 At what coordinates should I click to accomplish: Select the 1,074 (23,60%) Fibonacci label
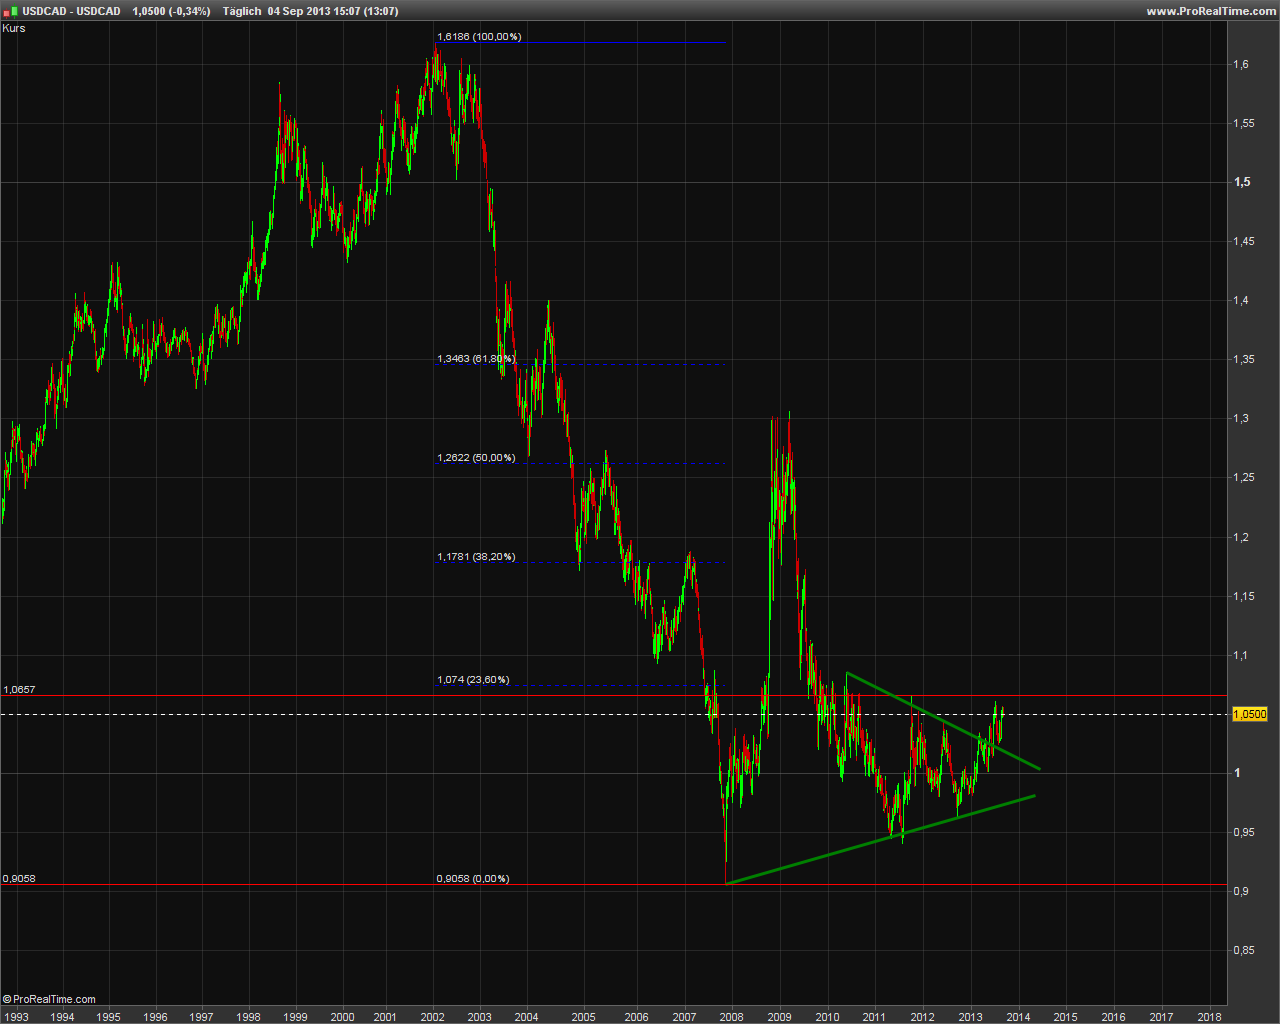coord(473,679)
